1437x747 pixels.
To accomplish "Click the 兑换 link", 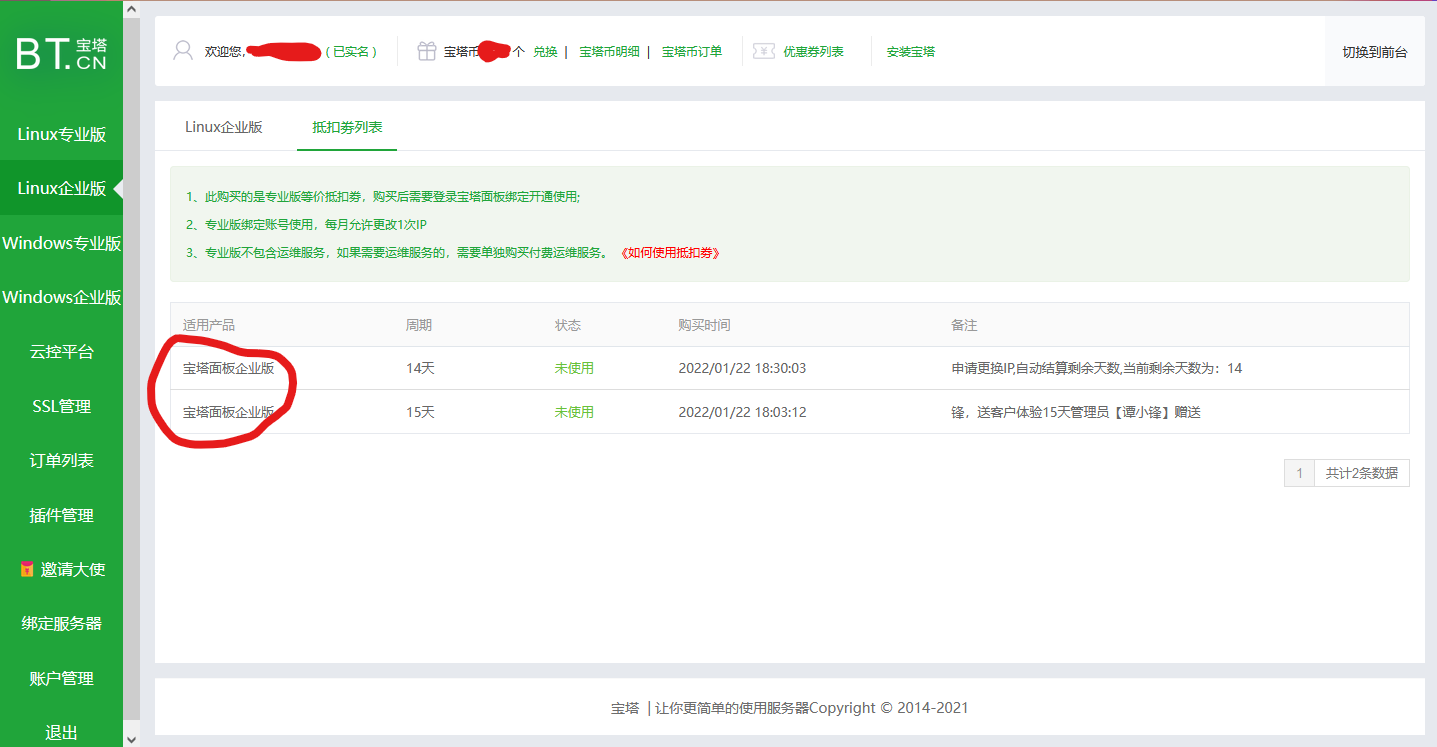I will tap(545, 52).
